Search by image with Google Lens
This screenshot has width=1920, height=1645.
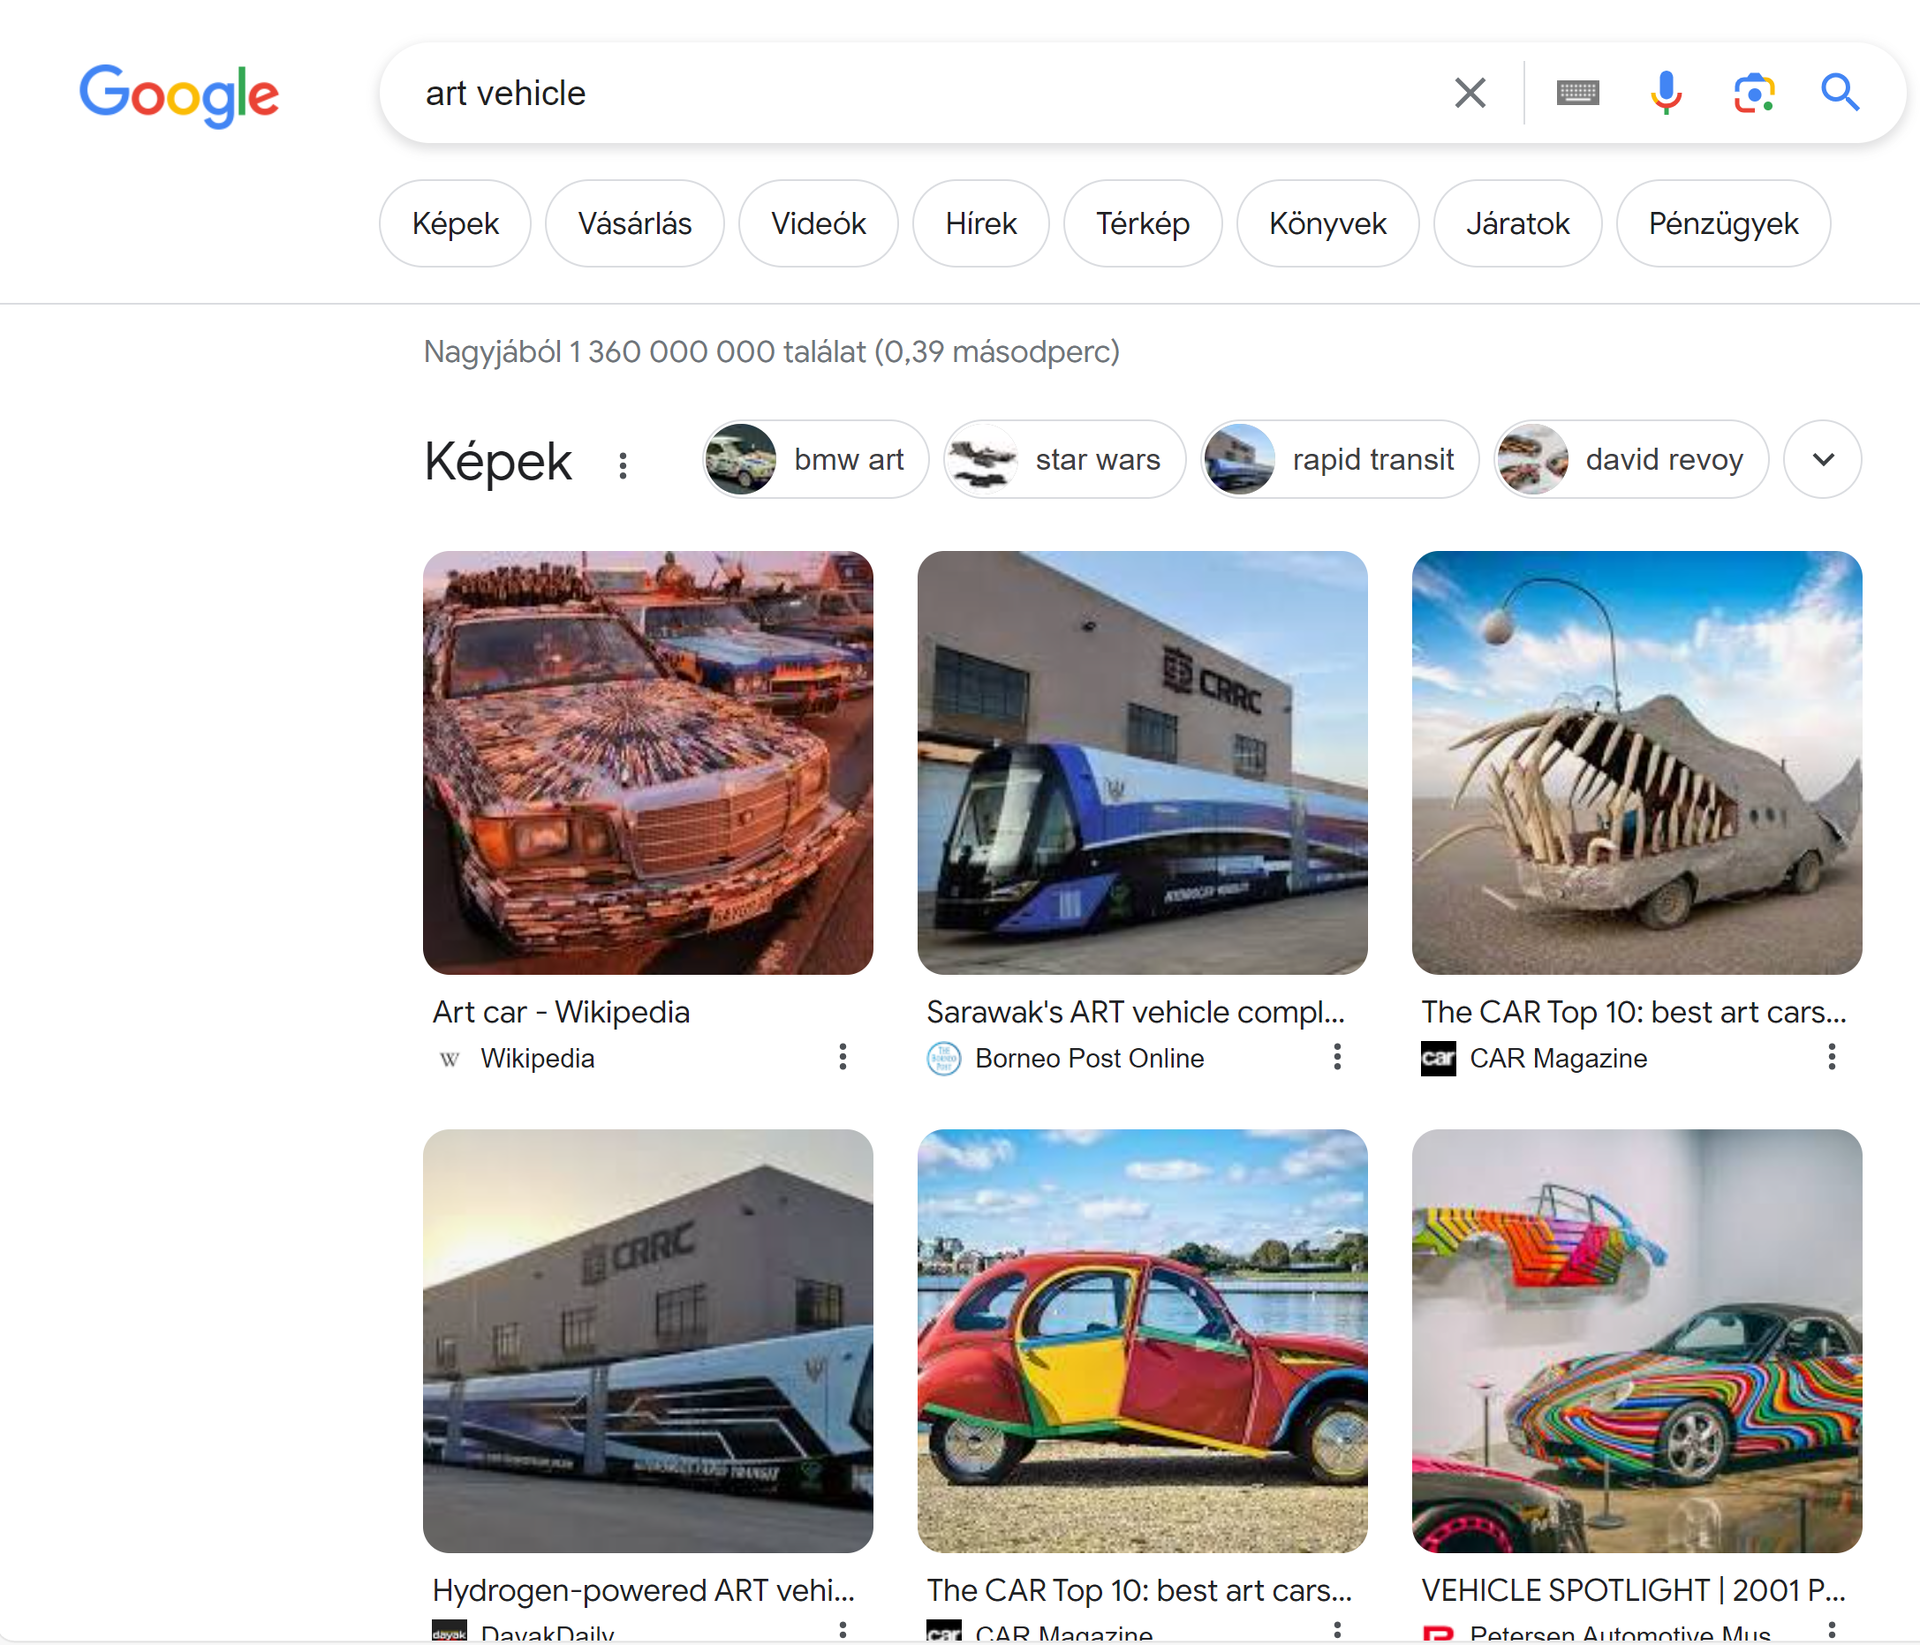tap(1753, 93)
